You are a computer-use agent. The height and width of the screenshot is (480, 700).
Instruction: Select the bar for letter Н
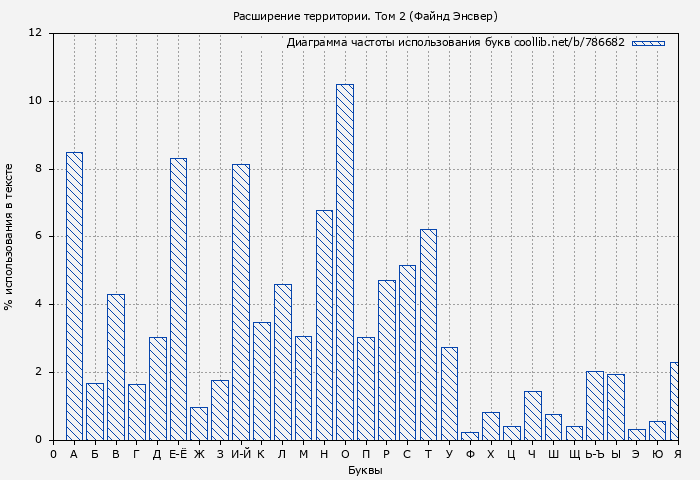(x=324, y=325)
